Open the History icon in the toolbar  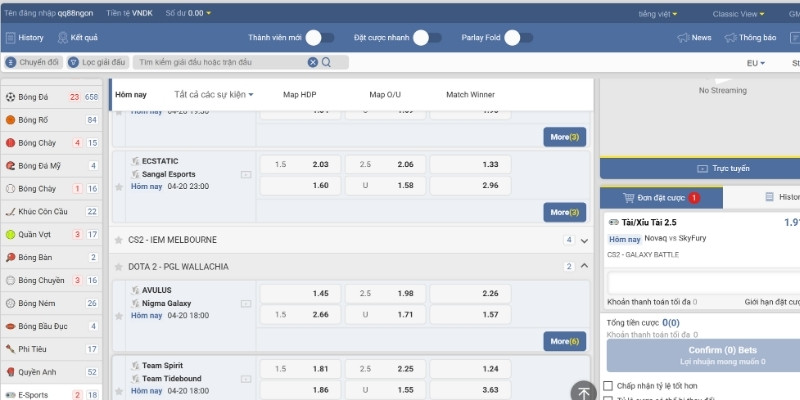[x=10, y=37]
